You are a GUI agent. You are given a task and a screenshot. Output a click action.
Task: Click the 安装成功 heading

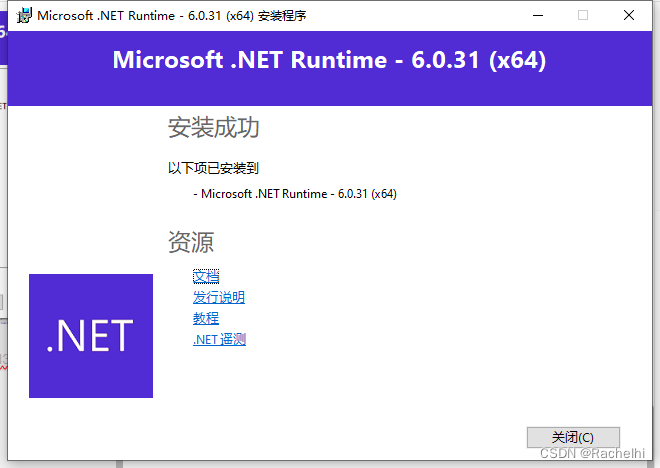pyautogui.click(x=213, y=128)
